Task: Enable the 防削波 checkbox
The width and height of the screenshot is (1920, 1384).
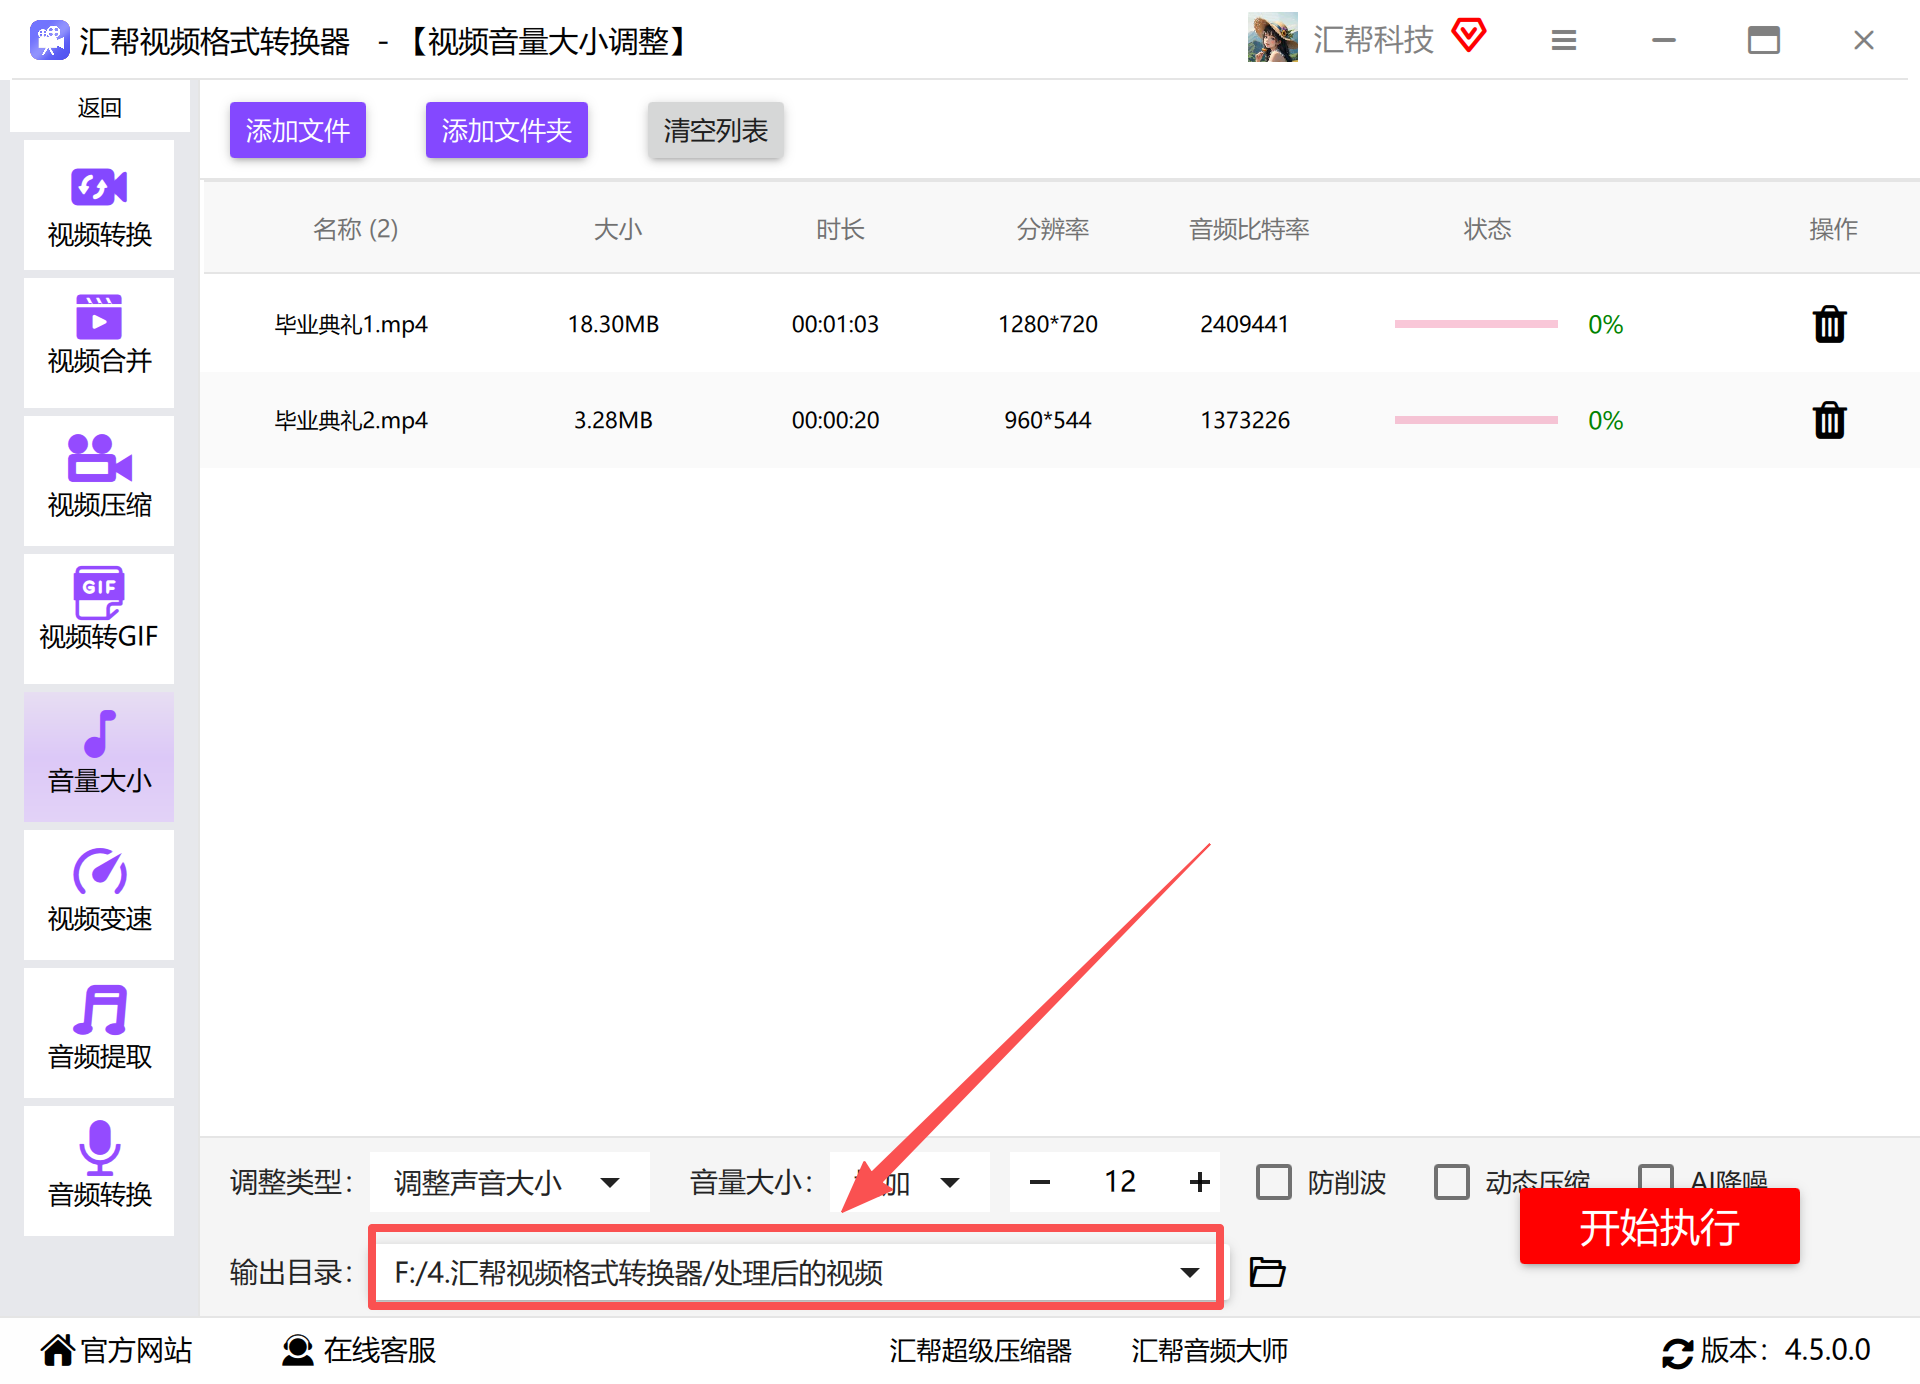Action: click(x=1274, y=1182)
